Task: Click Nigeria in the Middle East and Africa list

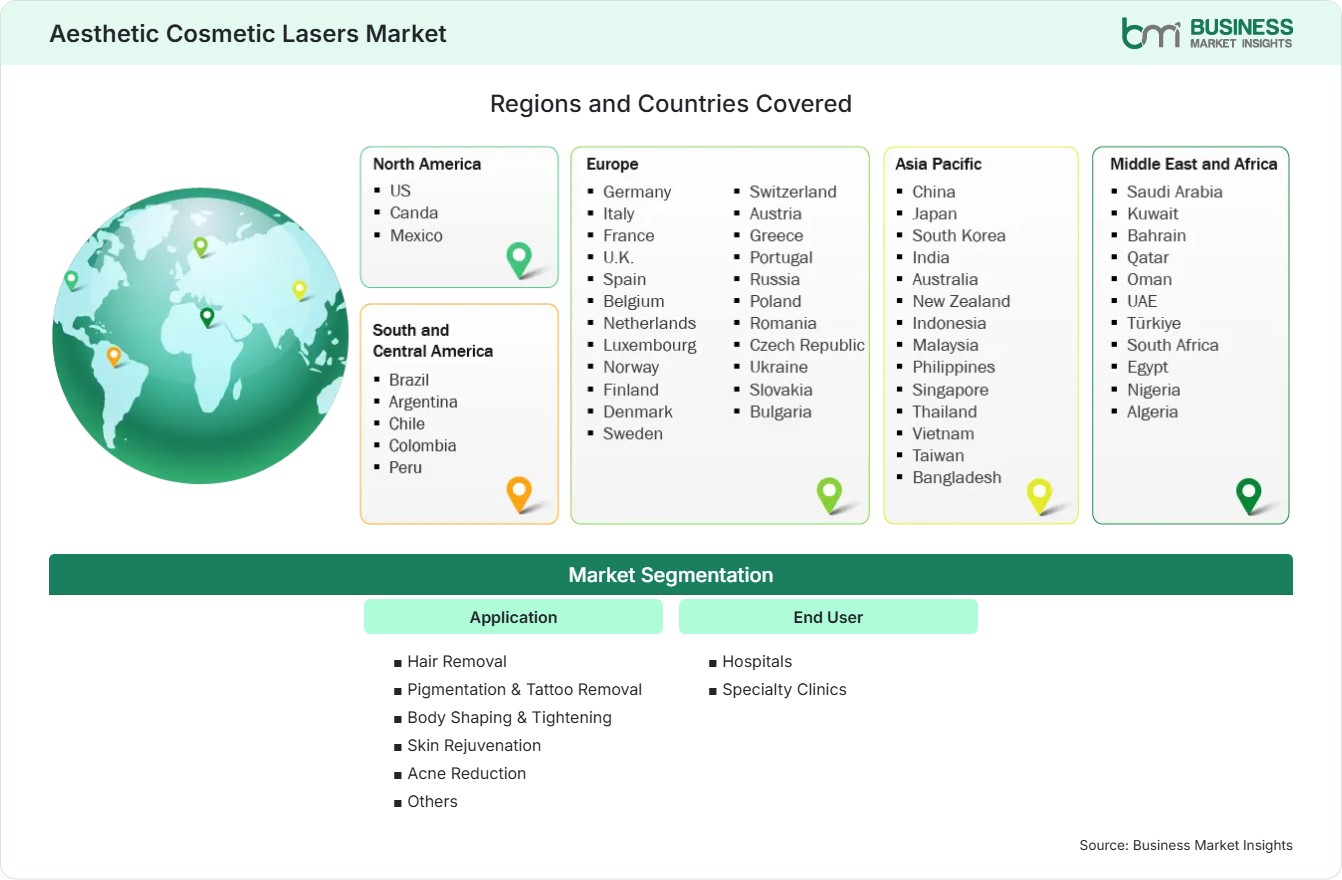Action: point(1154,389)
